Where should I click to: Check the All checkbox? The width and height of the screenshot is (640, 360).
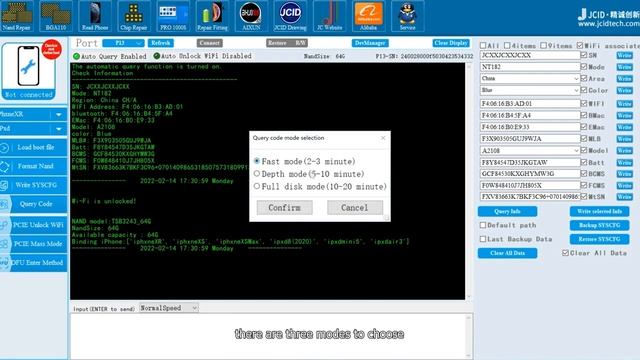click(483, 45)
